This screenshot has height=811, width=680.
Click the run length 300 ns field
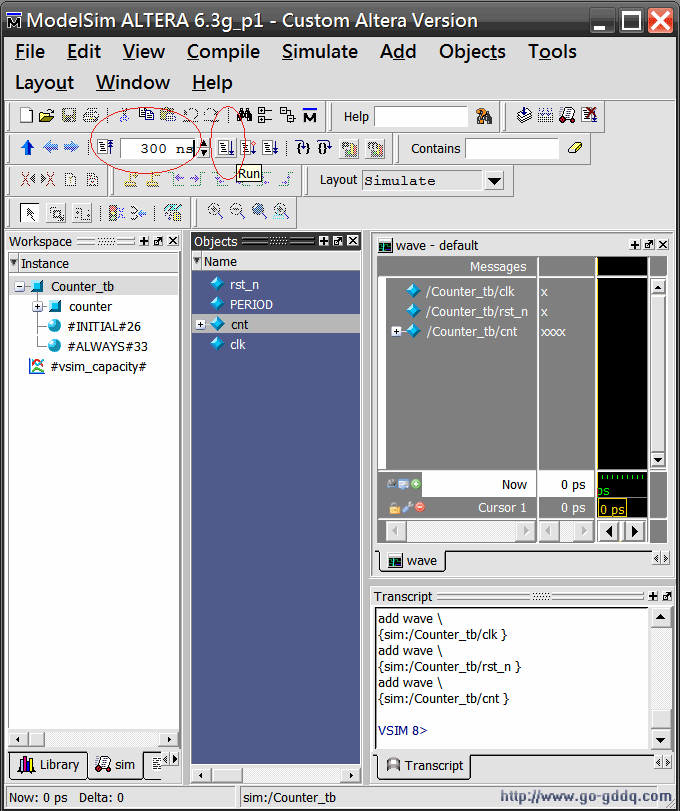coord(157,148)
